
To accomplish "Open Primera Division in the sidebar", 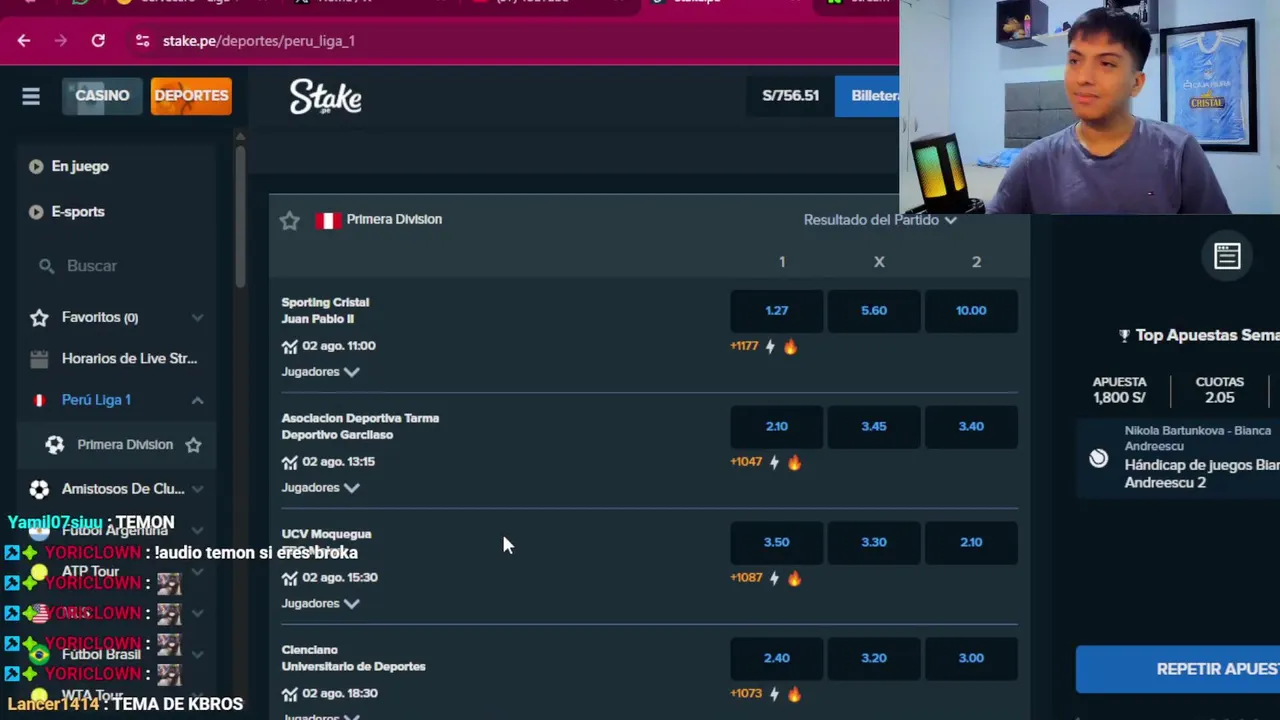I will (125, 445).
